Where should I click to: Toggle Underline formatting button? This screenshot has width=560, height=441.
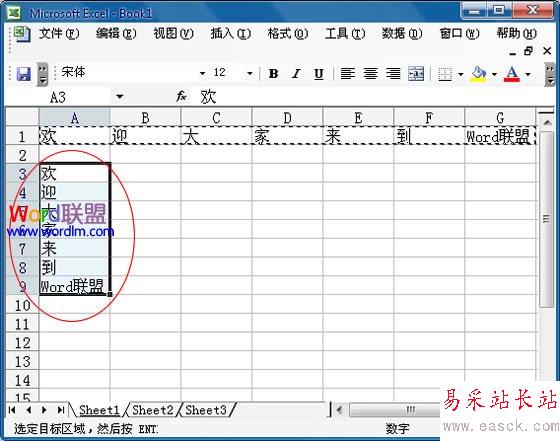(x=319, y=74)
